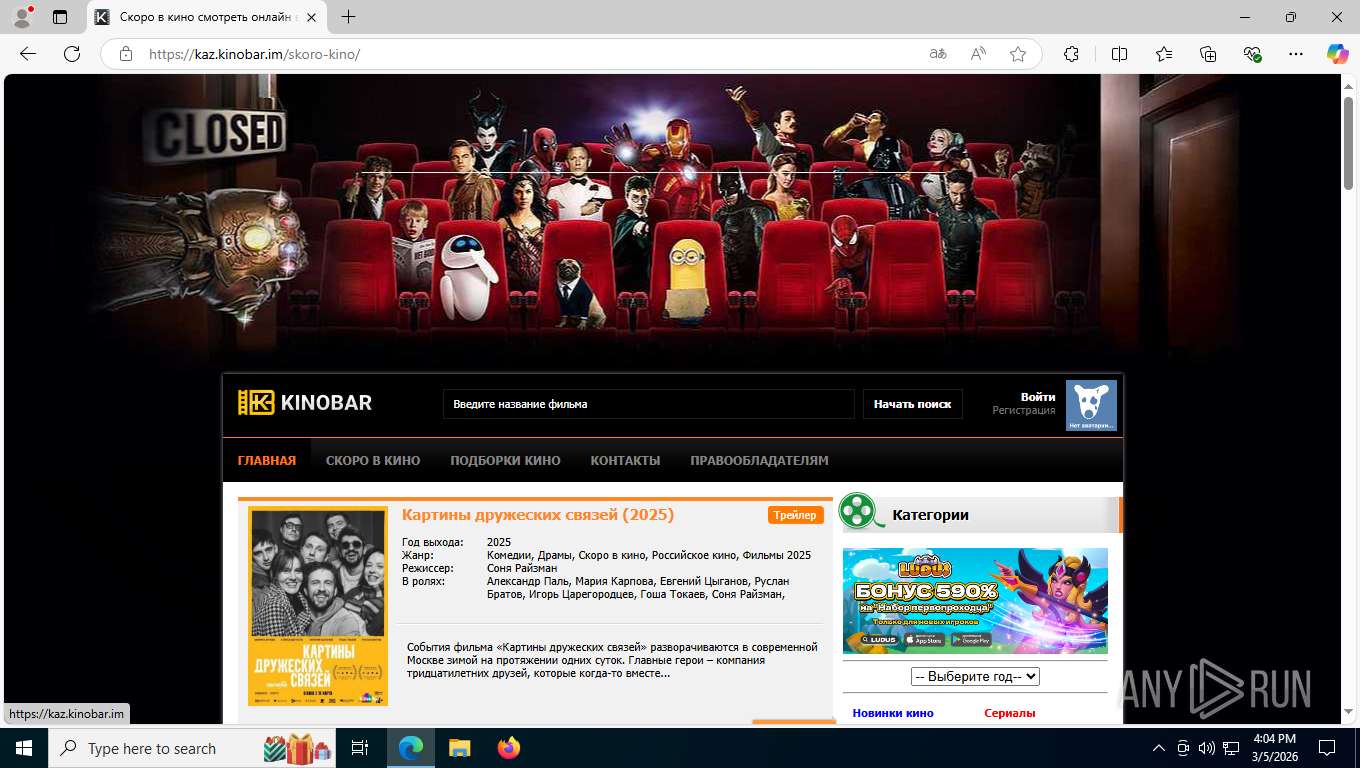
Task: View site information lock icon
Action: tap(126, 54)
